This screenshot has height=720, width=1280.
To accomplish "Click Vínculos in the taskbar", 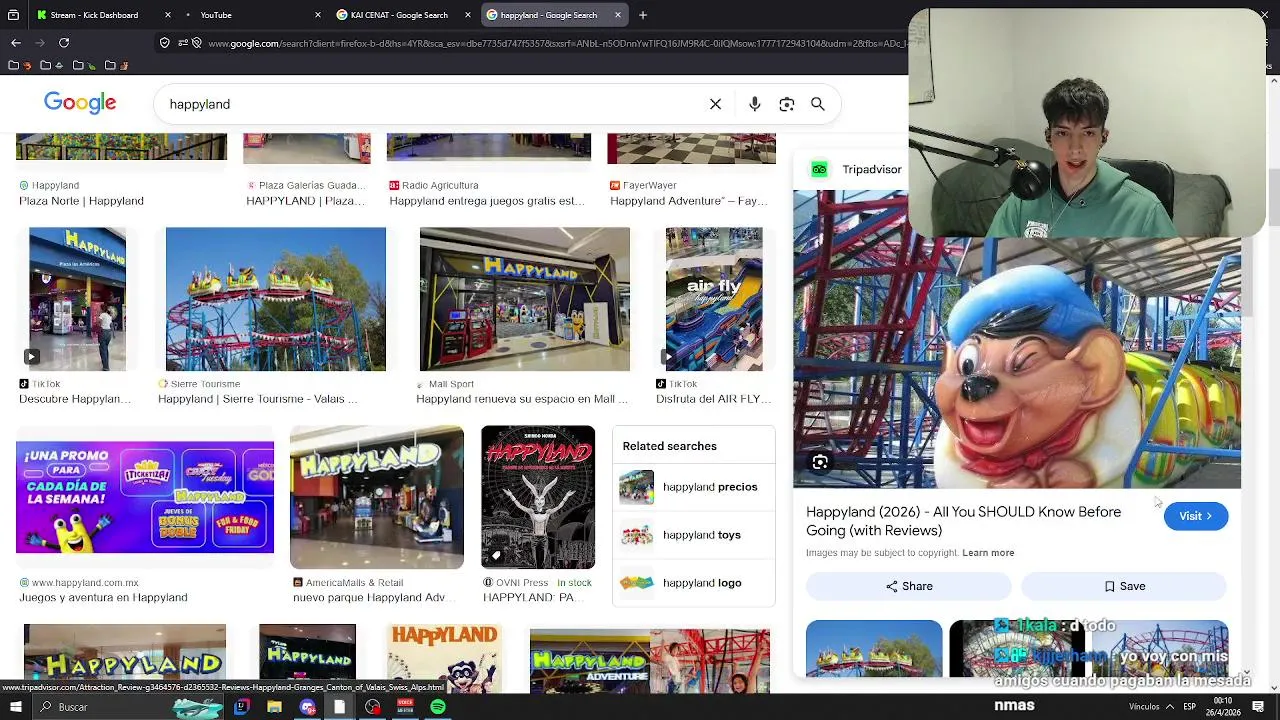I will (1144, 707).
